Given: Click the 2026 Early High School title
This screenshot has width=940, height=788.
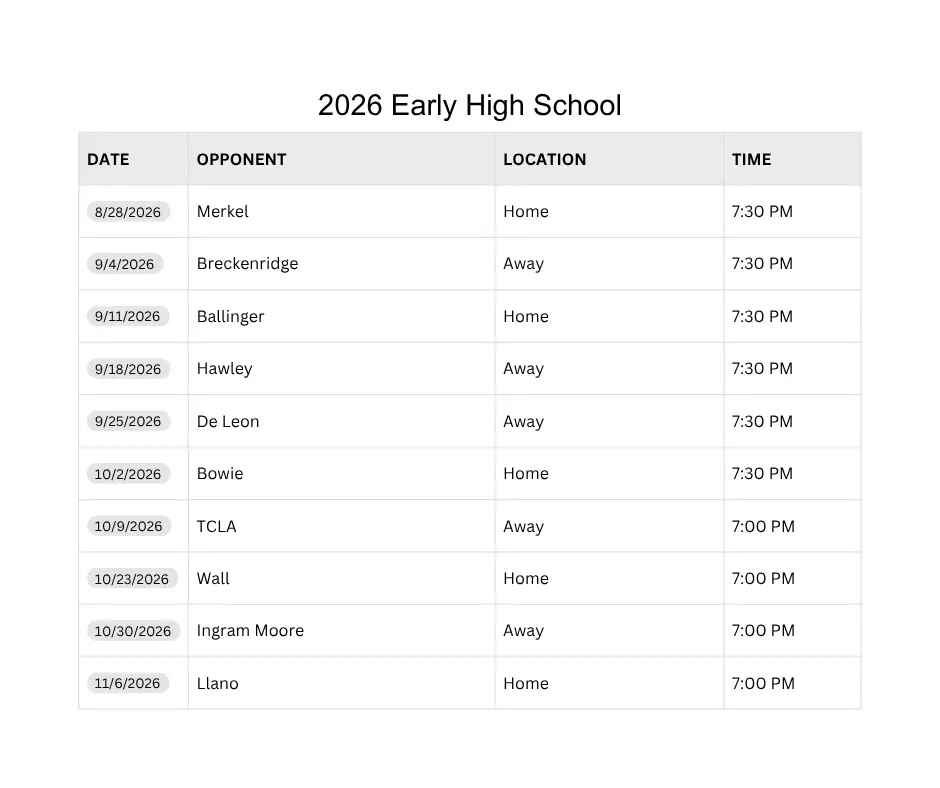Looking at the screenshot, I should coord(469,106).
